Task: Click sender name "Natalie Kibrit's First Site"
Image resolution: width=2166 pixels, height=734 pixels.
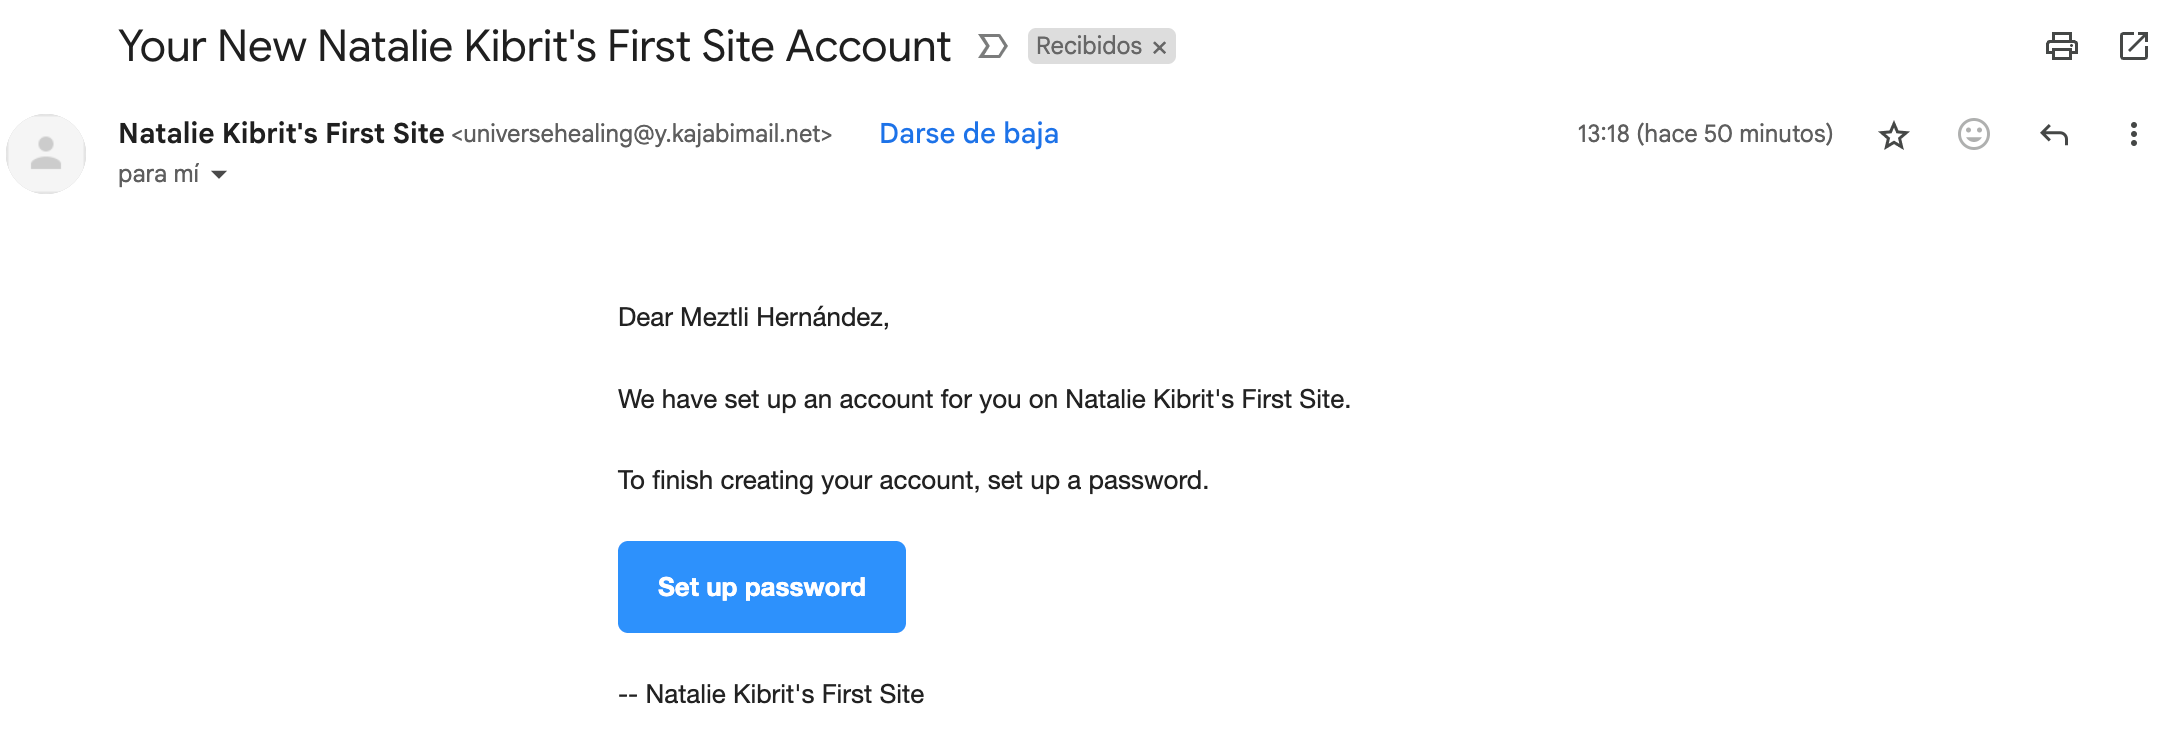Action: [281, 134]
